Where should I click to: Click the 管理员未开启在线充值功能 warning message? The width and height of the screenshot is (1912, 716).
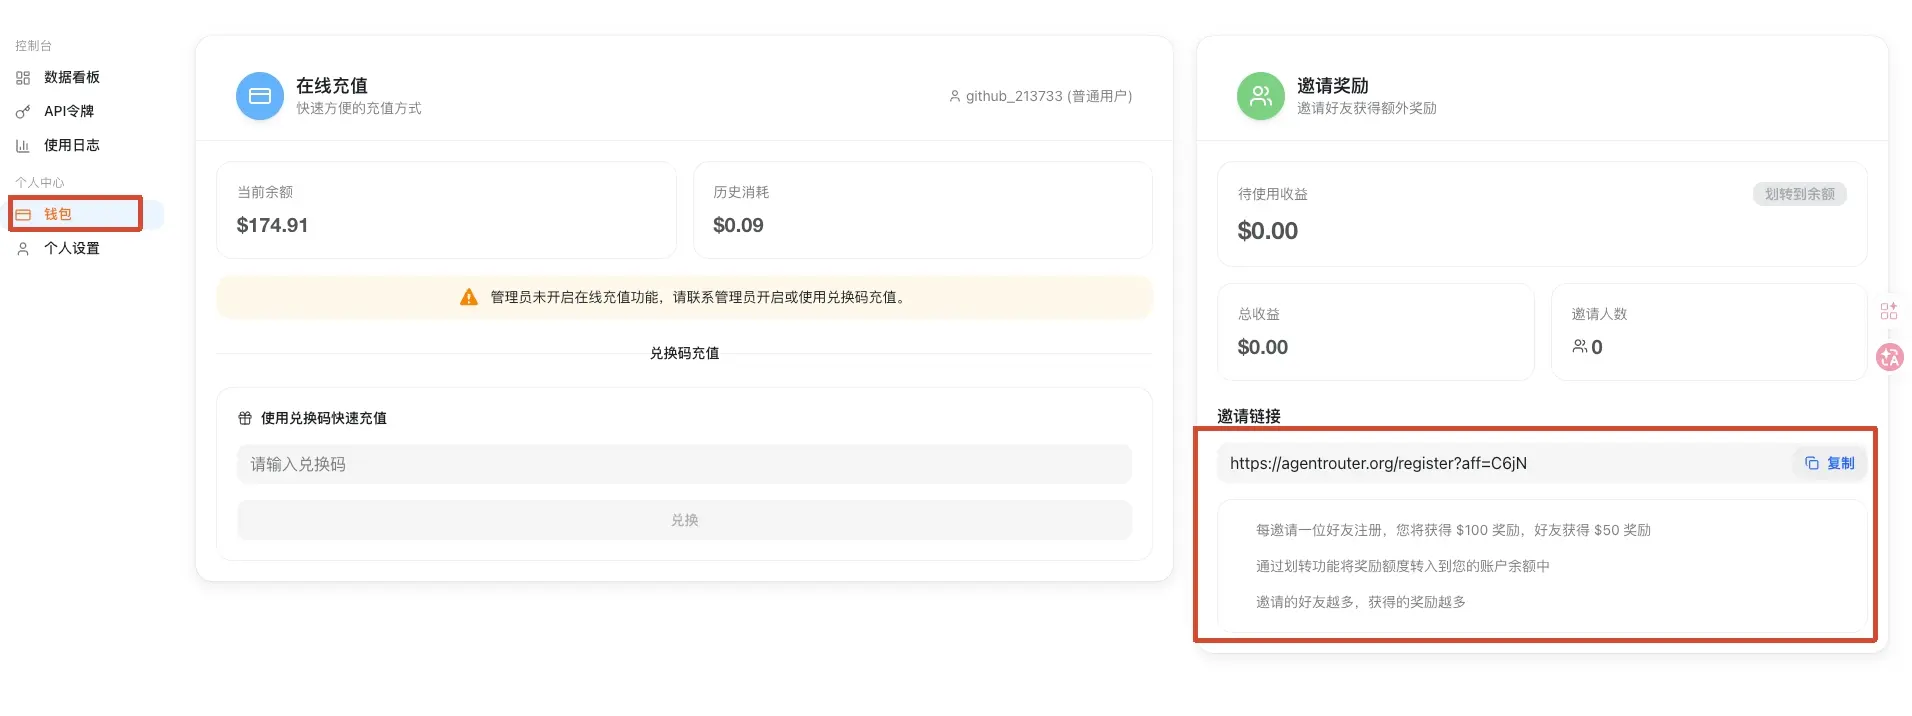(x=700, y=297)
